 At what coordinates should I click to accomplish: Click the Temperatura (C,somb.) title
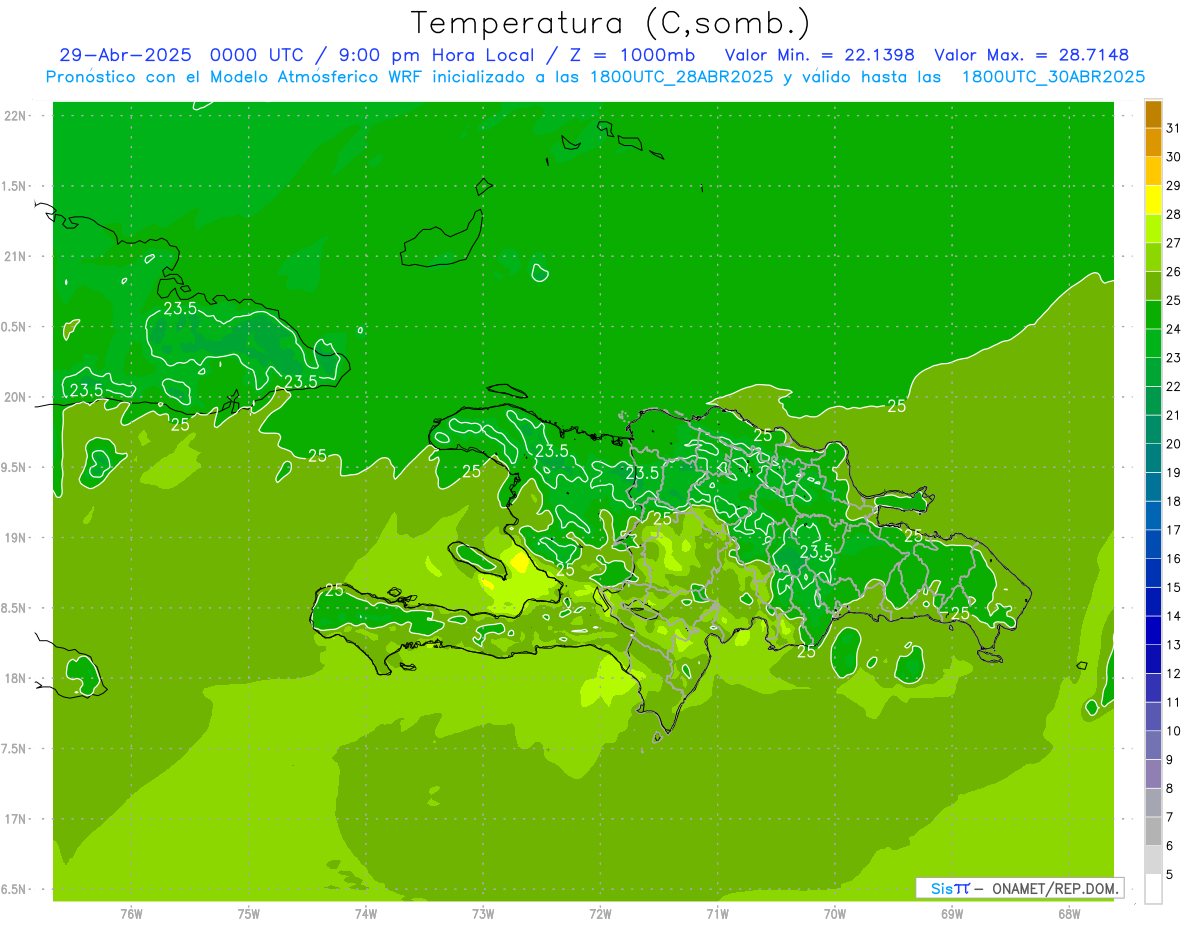[x=611, y=23]
